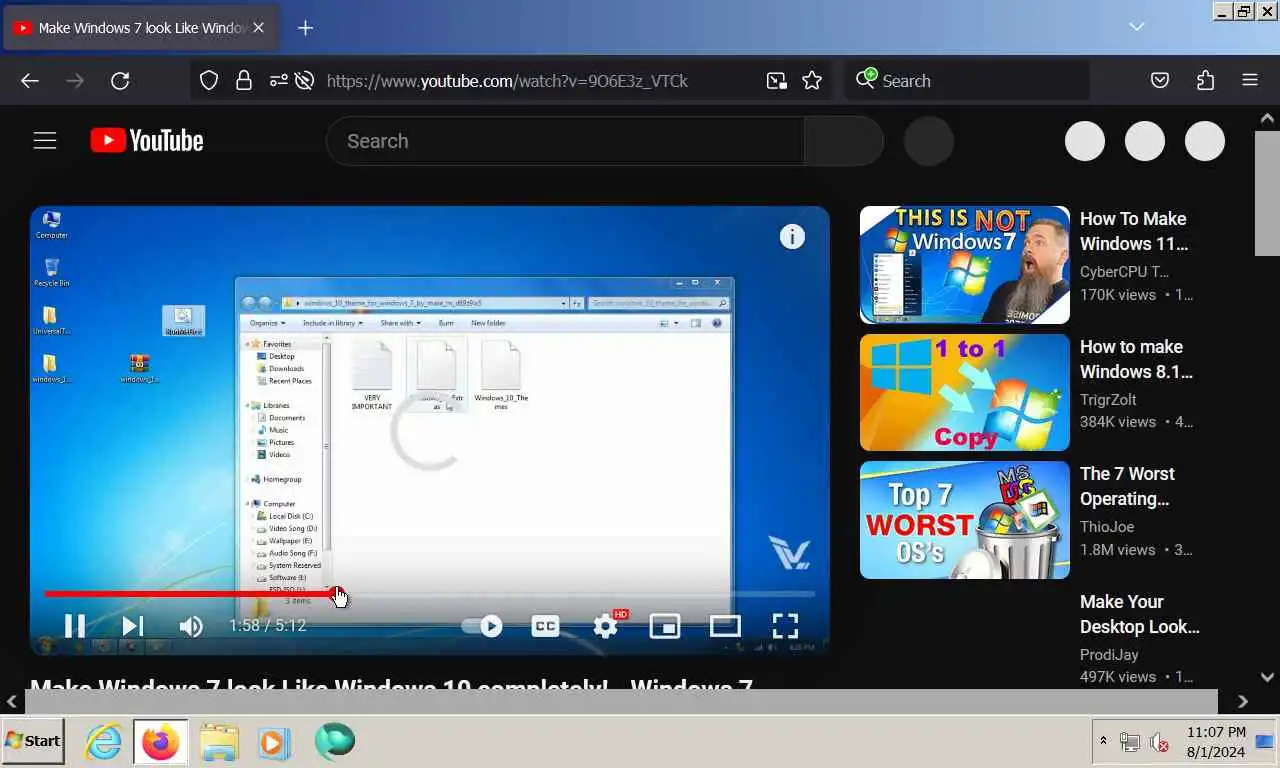Click the Firefox taskbar icon
1280x768 pixels.
[160, 742]
